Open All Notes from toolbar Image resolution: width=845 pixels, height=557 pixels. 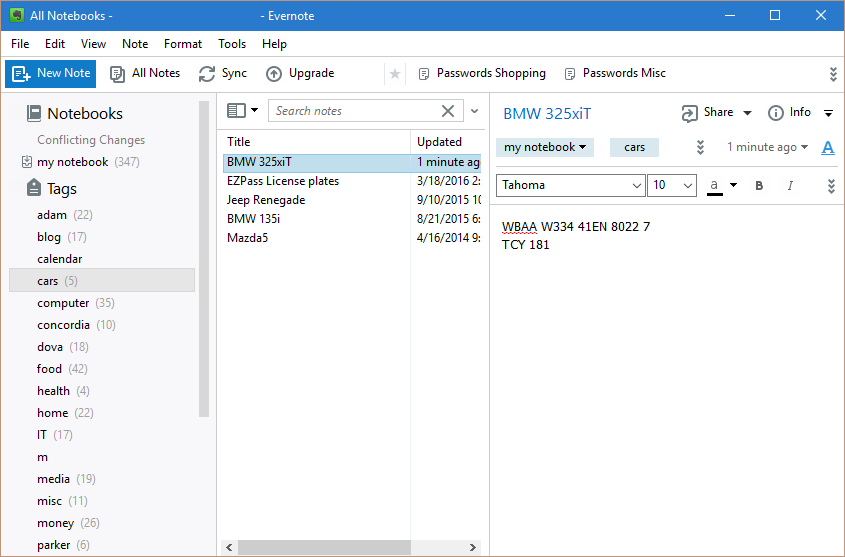pos(145,73)
